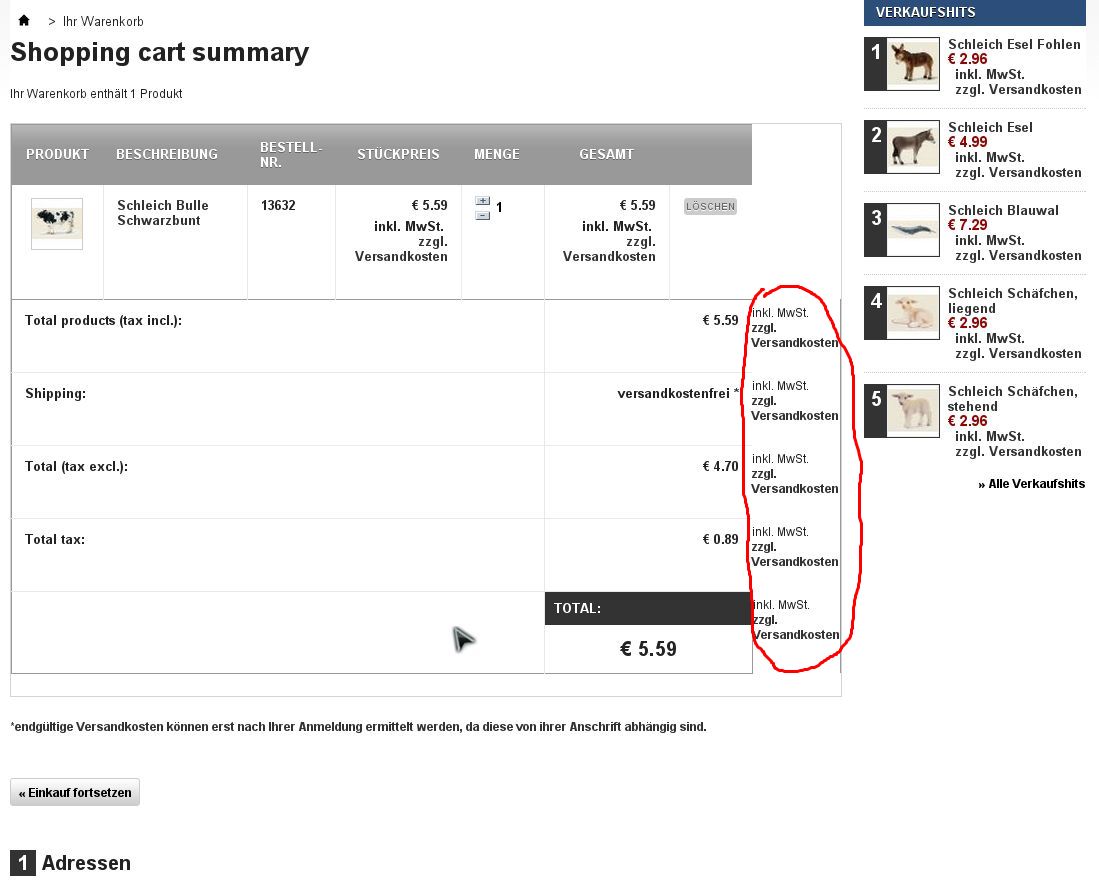Decrease quantity with the minus icon
This screenshot has width=1099, height=893.
(483, 215)
